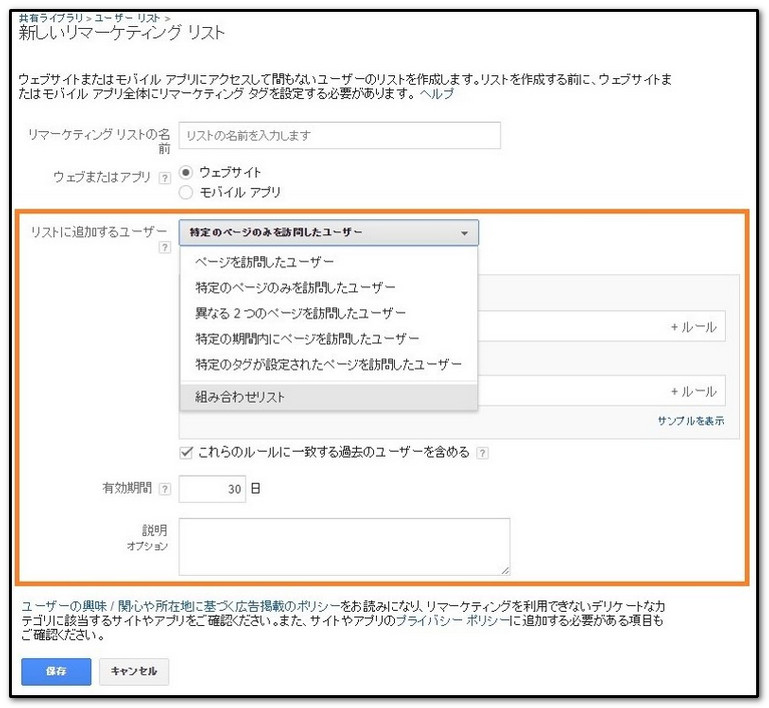Open the プライバシー ポリシー link
This screenshot has width=769, height=708.
pyautogui.click(x=452, y=621)
